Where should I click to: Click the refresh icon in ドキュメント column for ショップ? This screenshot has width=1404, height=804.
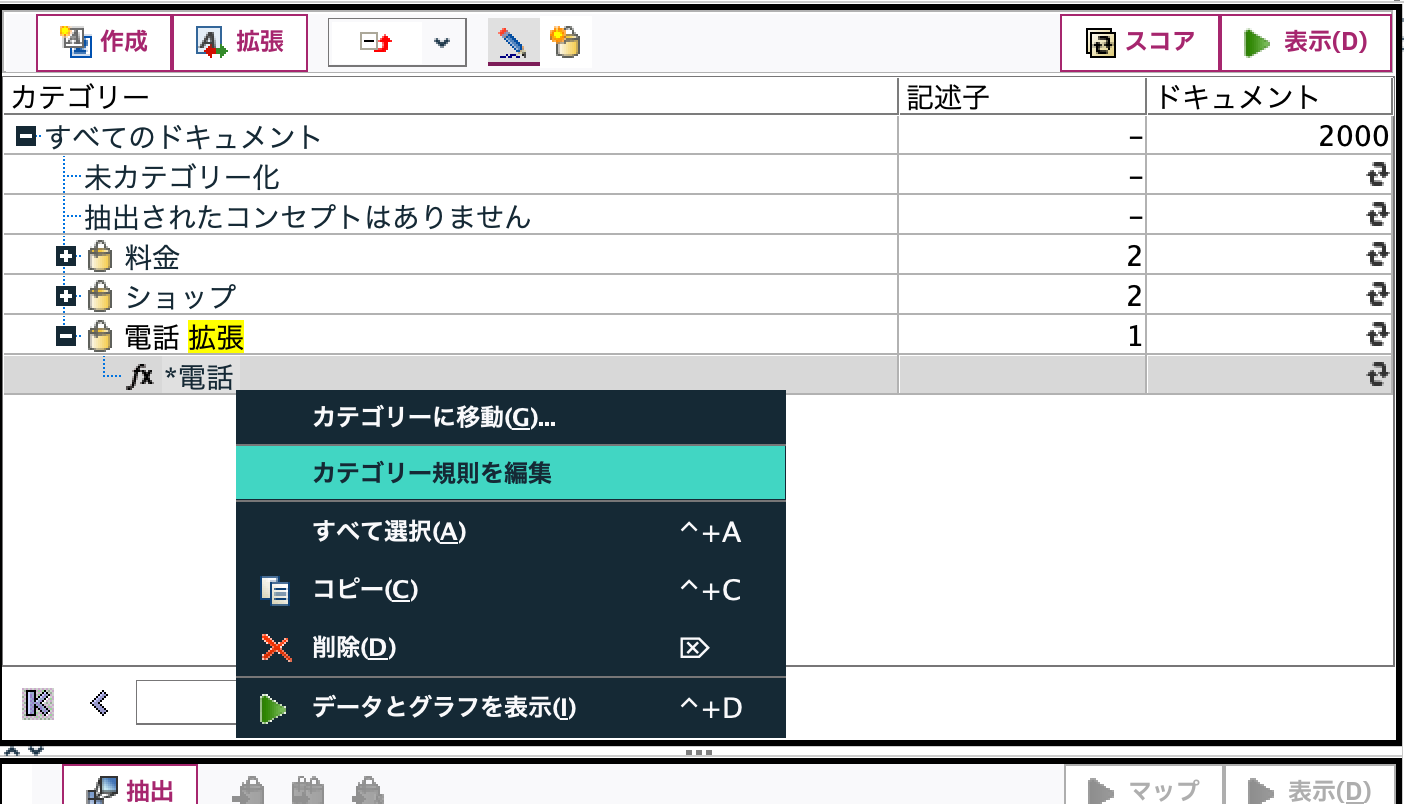click(1379, 295)
